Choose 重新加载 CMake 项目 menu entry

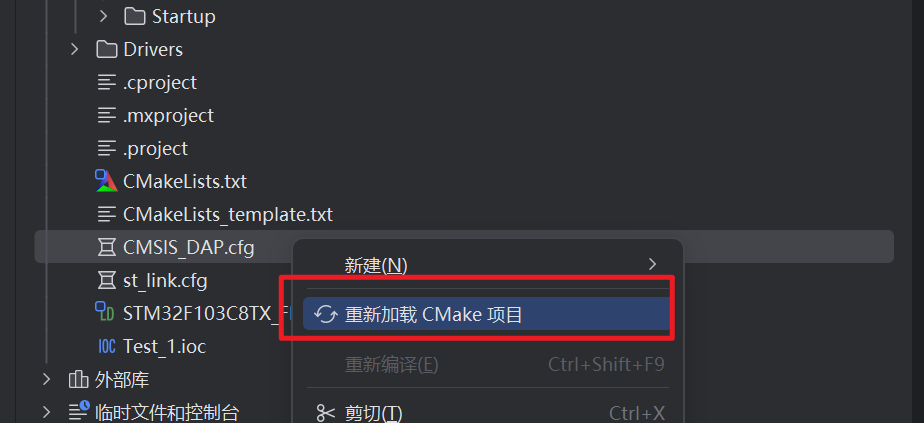[486, 314]
